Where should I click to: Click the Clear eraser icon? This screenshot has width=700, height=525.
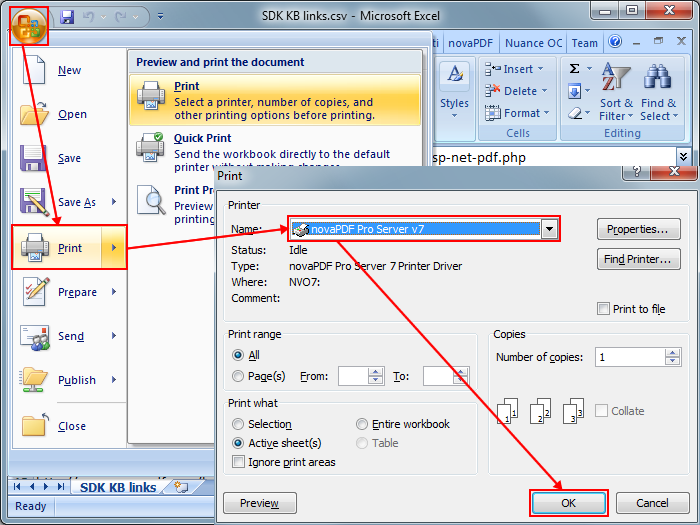[575, 113]
